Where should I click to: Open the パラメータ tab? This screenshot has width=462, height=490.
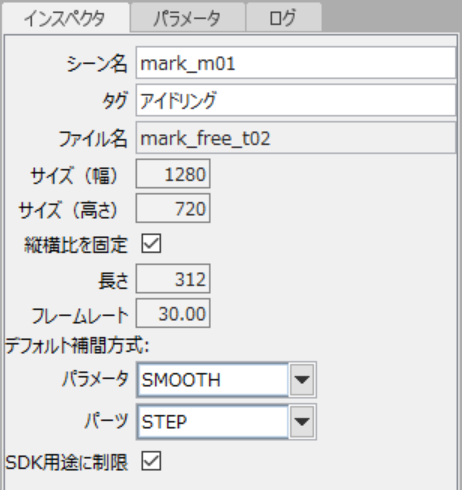coord(188,17)
